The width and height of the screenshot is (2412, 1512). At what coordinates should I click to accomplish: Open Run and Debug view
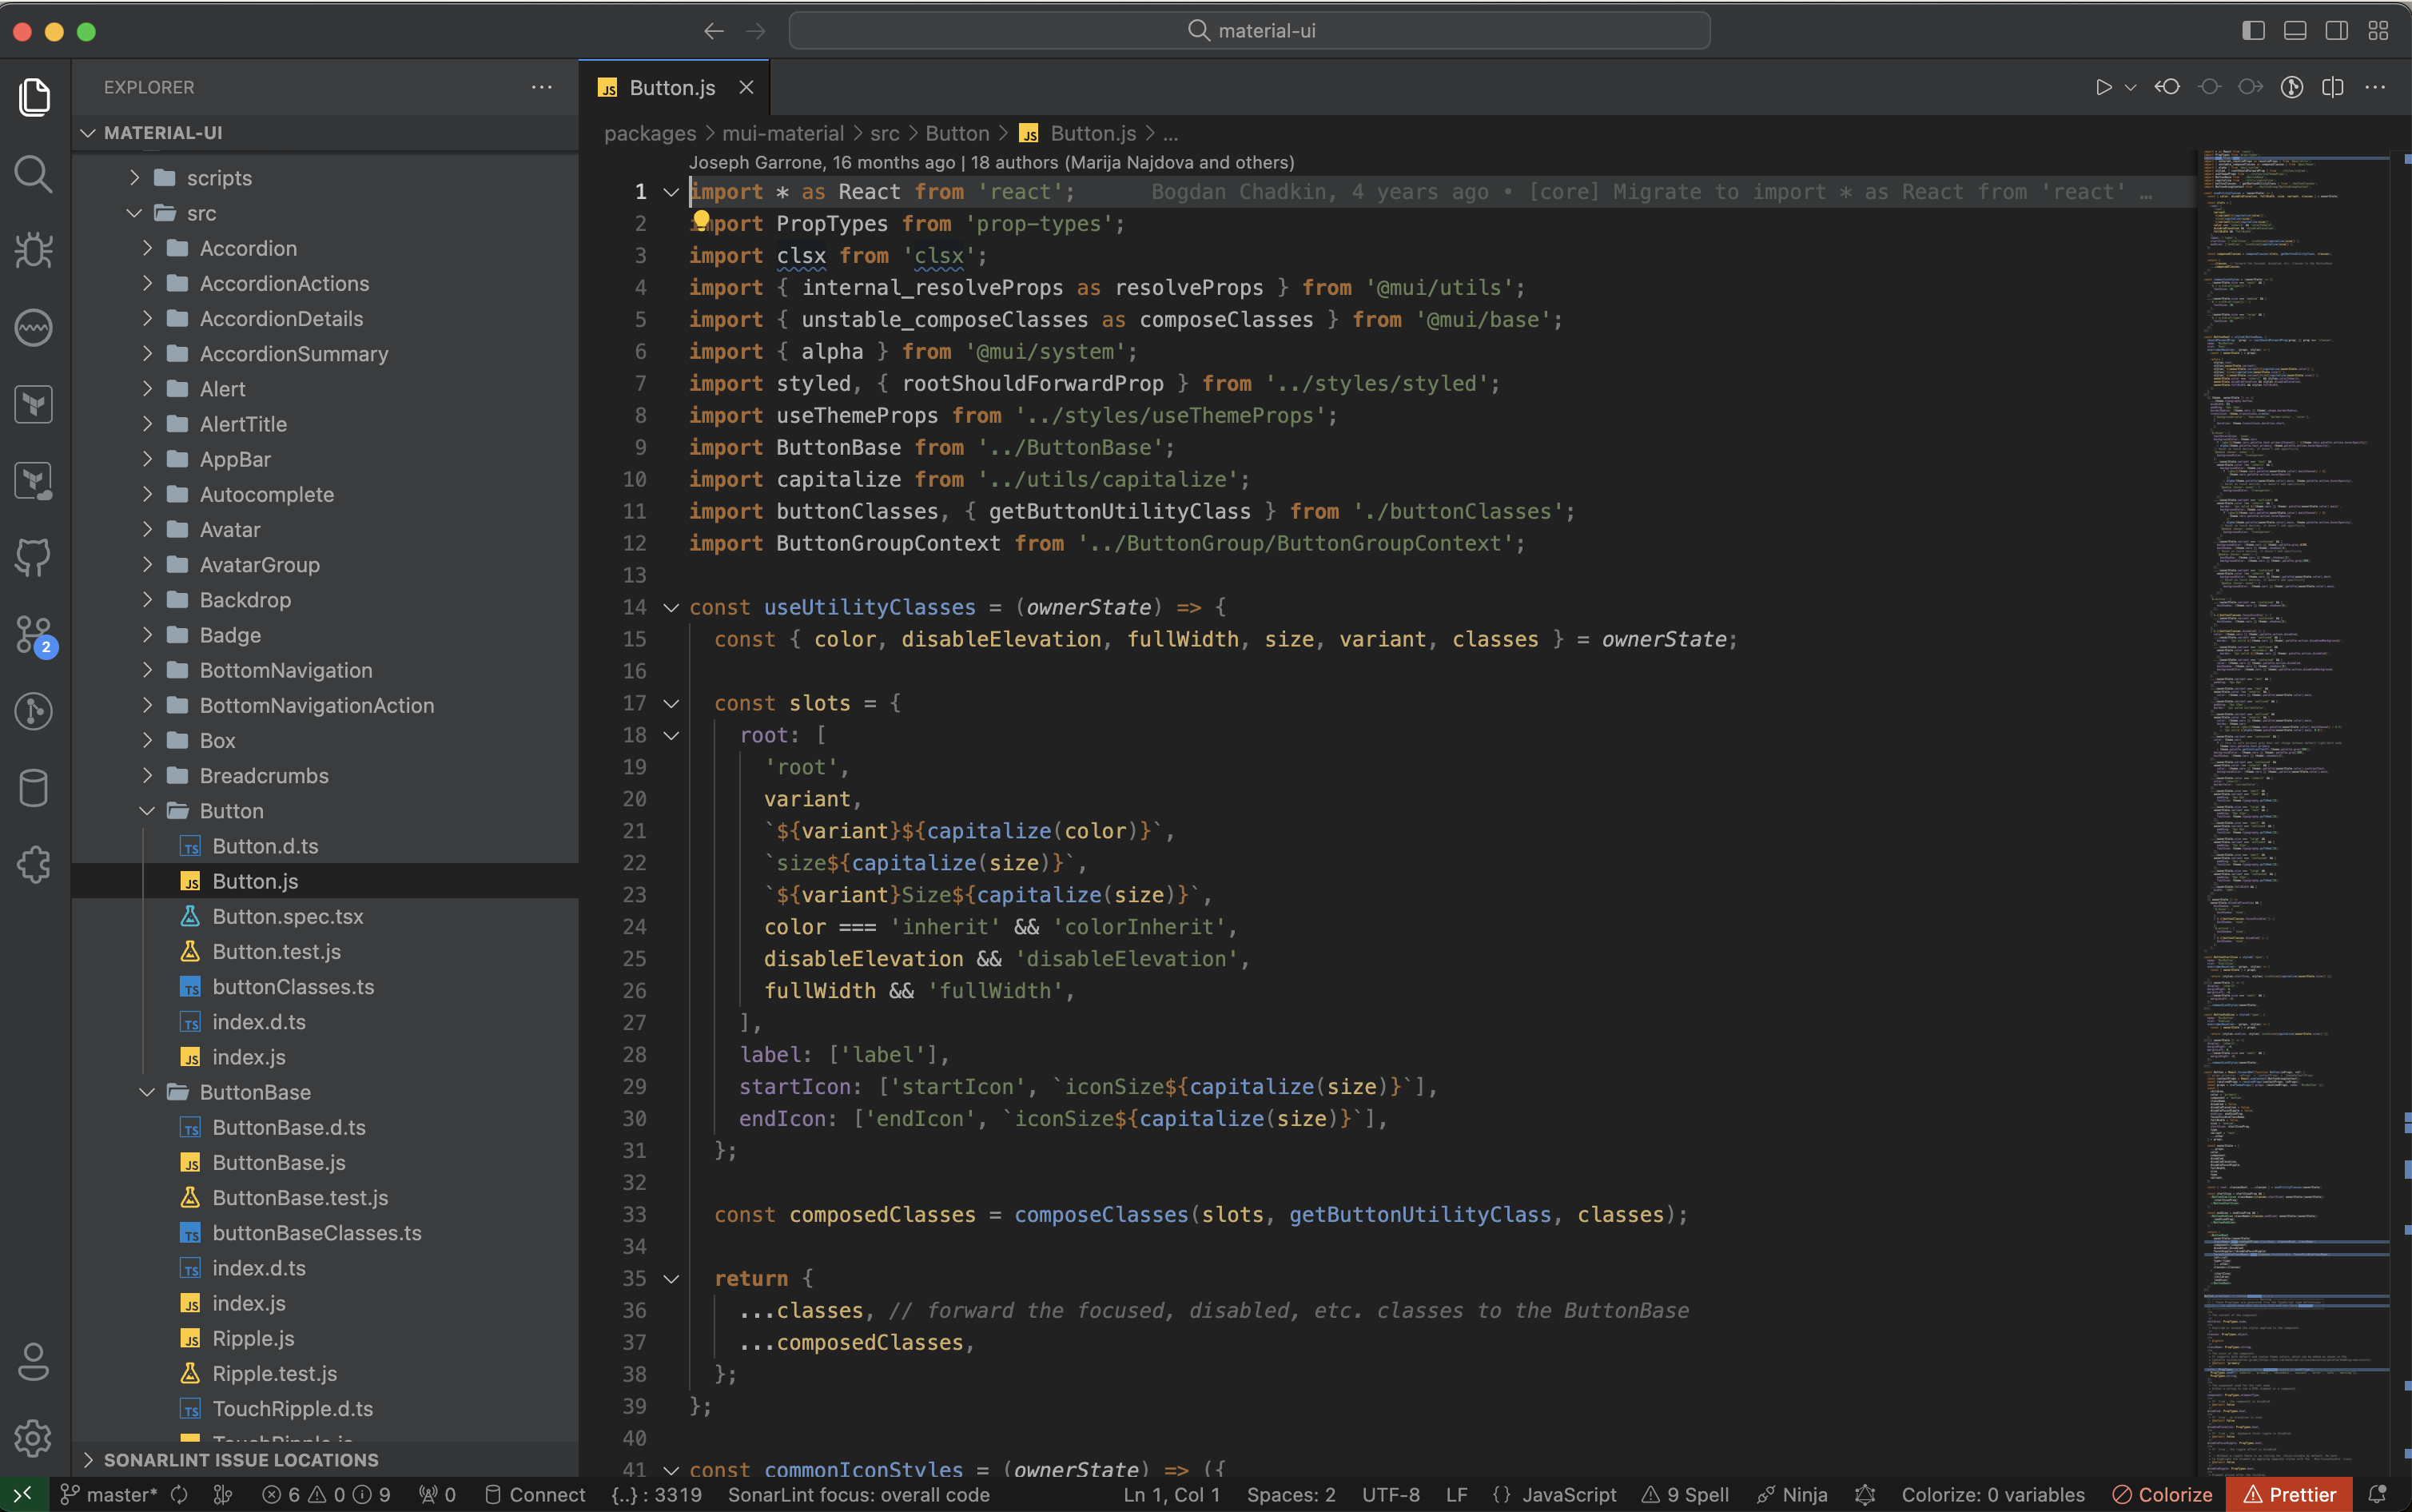pyautogui.click(x=34, y=251)
